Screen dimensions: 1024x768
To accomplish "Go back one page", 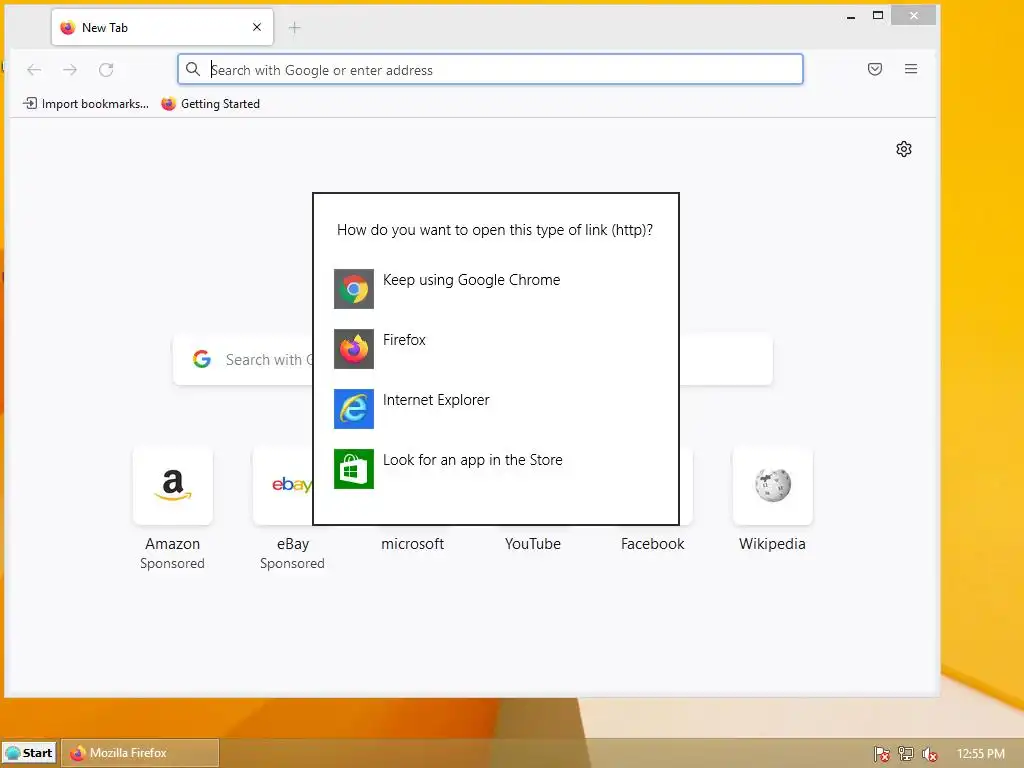I will pos(34,70).
